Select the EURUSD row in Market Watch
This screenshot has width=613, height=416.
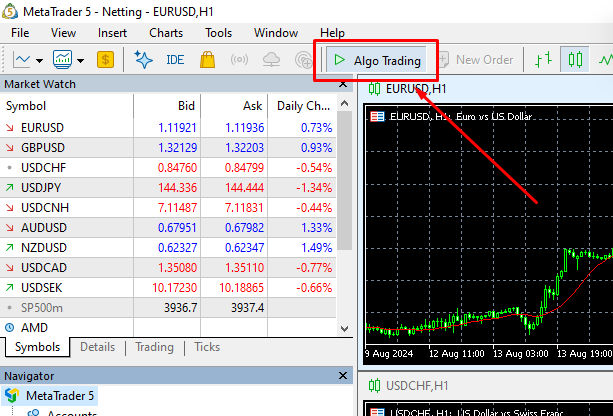pyautogui.click(x=168, y=128)
